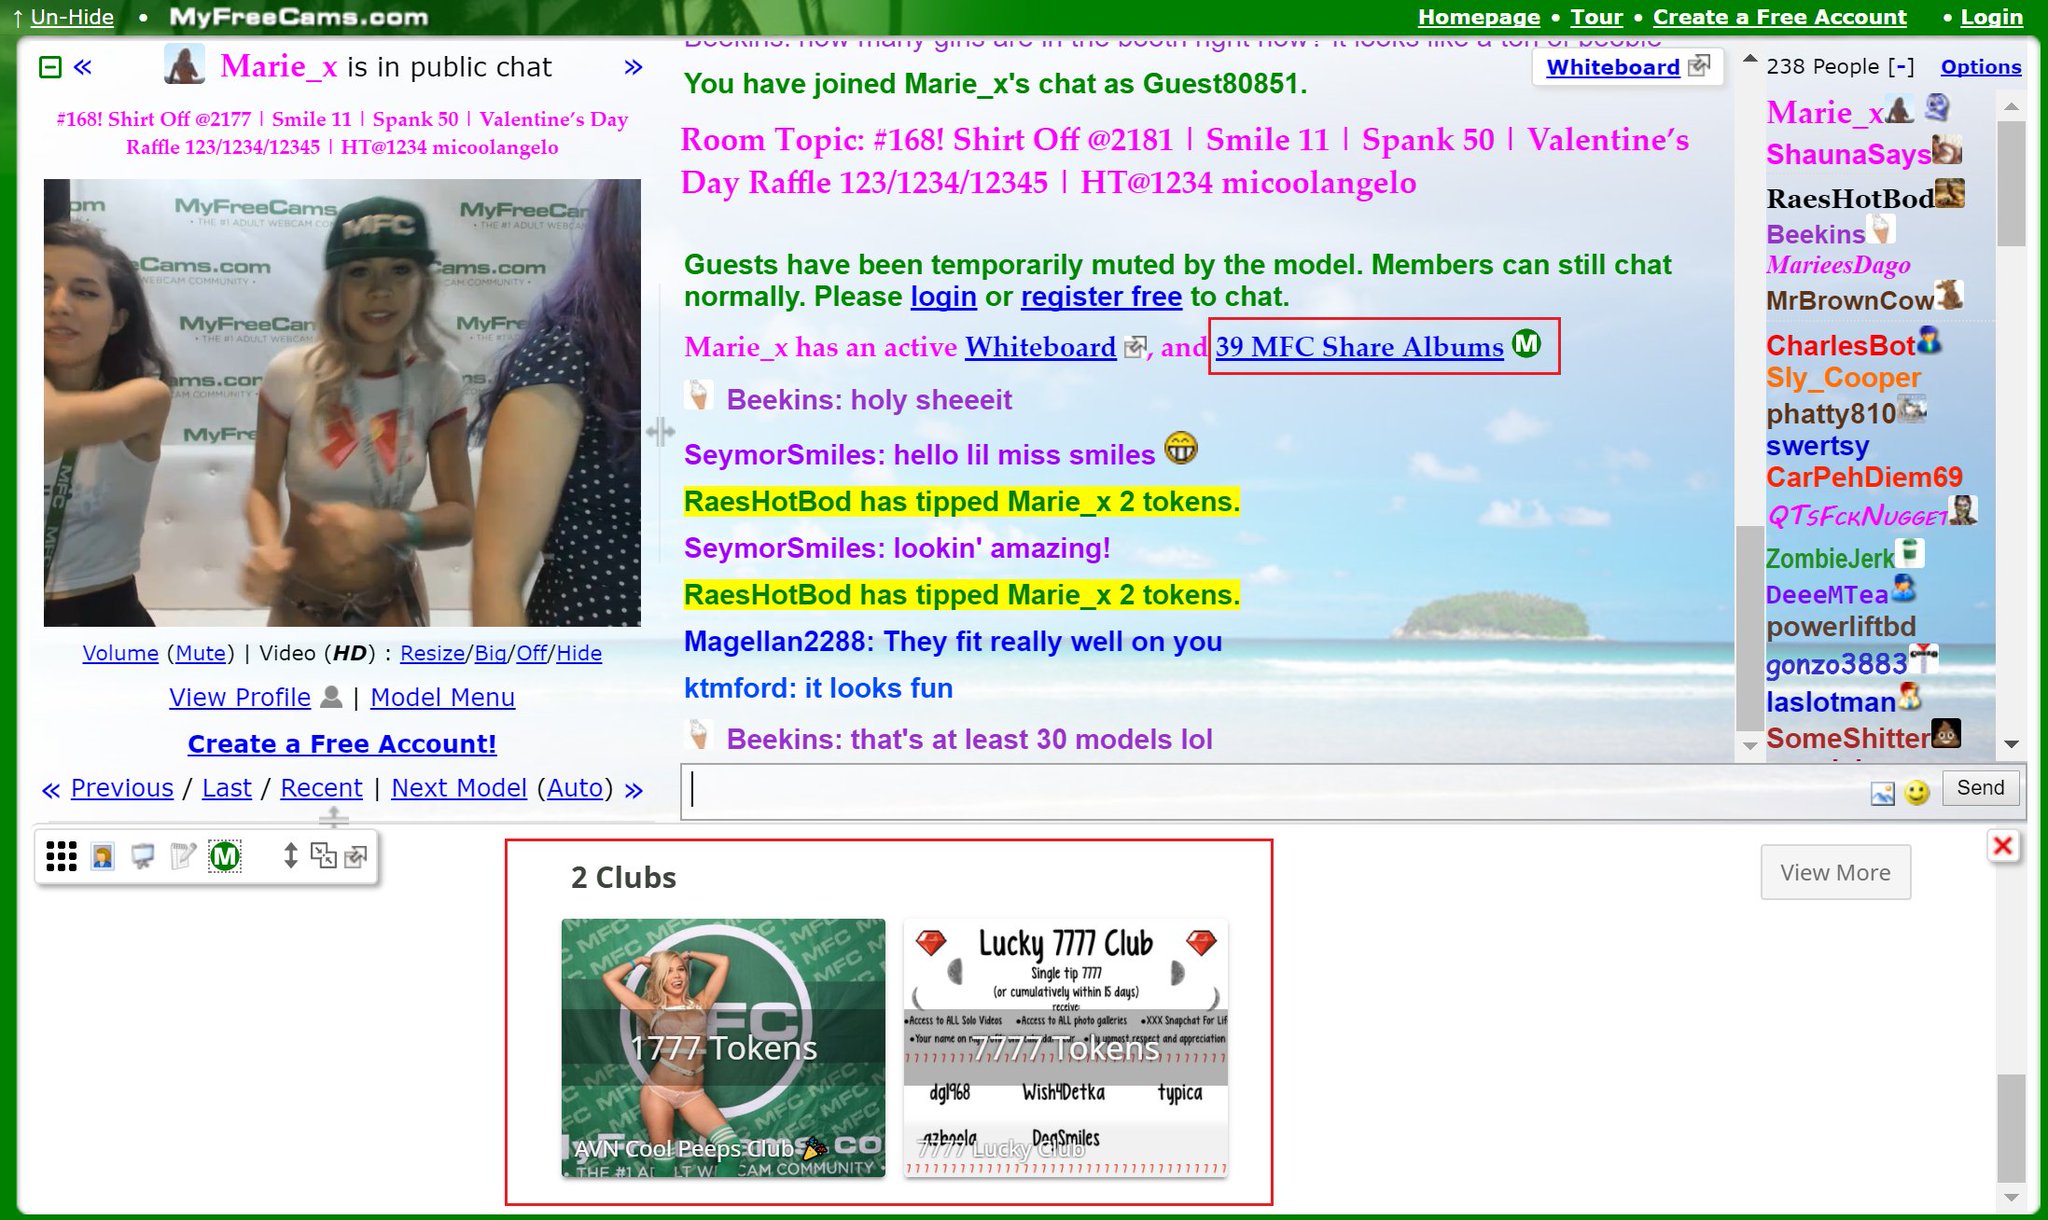The image size is (2048, 1220).
Task: Click the double left chevron before Previous
Action: pos(51,790)
